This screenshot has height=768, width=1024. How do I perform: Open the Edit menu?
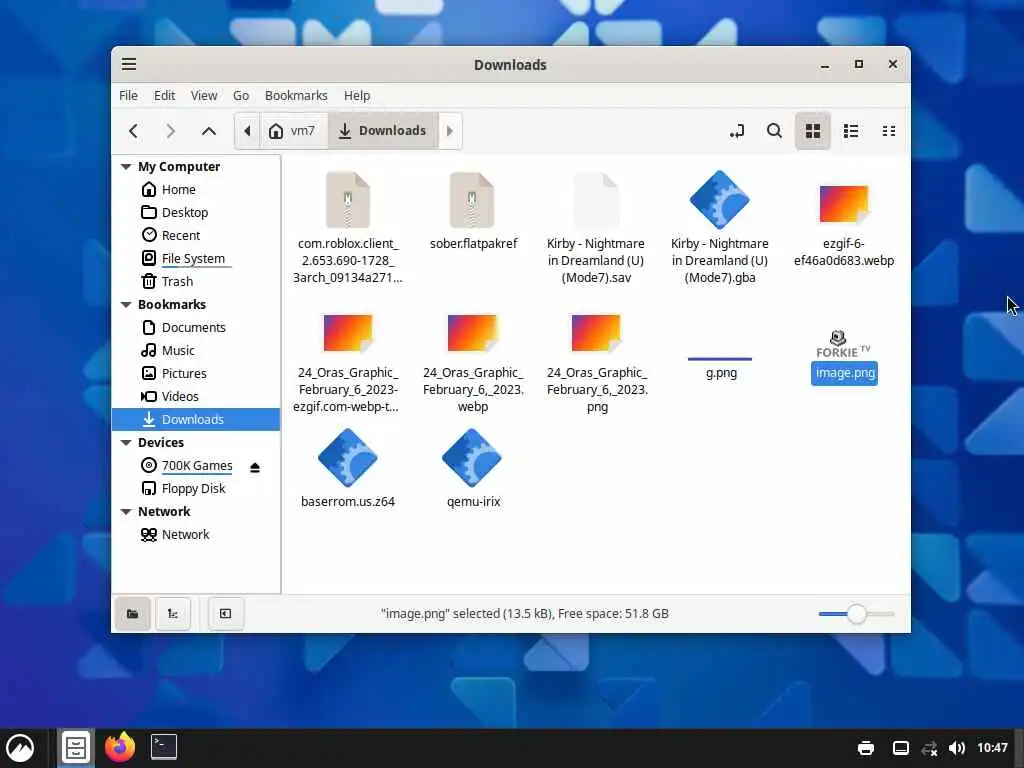point(164,95)
